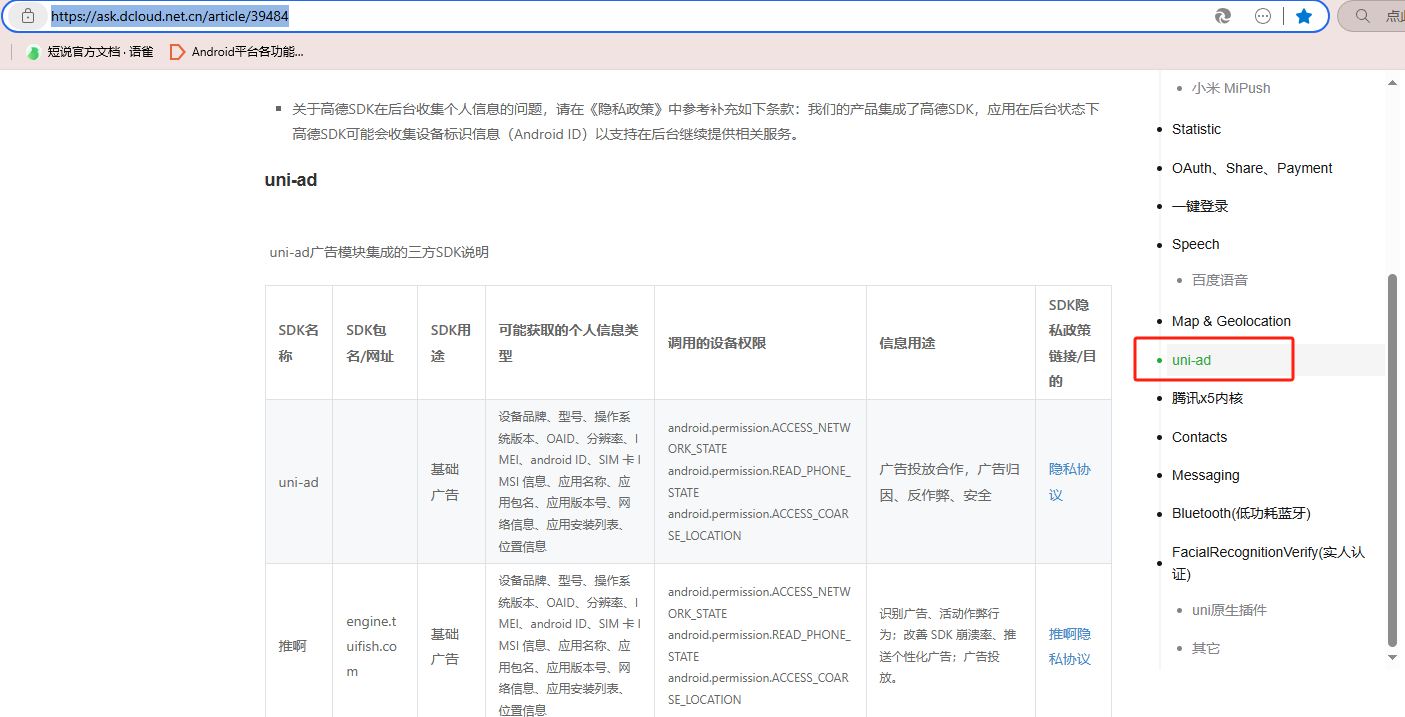Jump to 一键登录 section in outline
1405x717 pixels.
[x=1200, y=206]
